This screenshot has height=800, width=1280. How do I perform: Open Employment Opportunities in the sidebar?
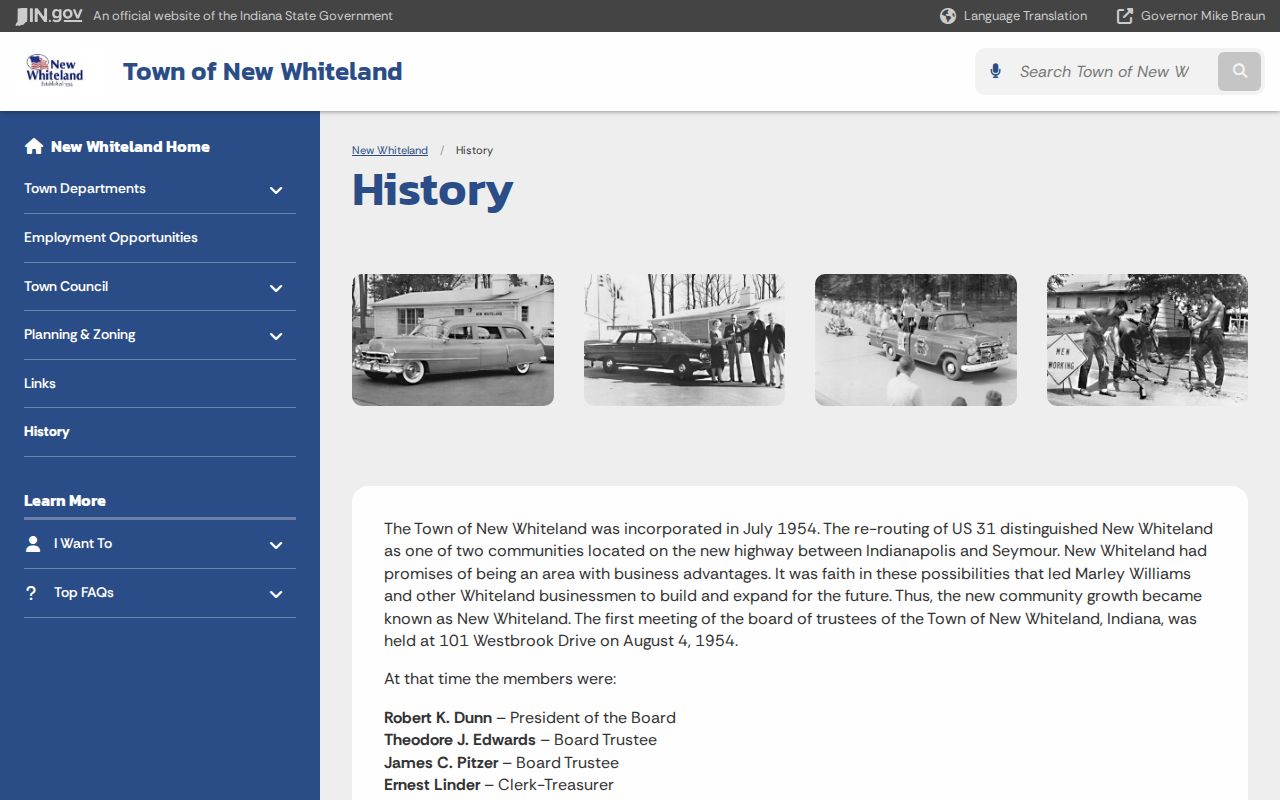111,238
